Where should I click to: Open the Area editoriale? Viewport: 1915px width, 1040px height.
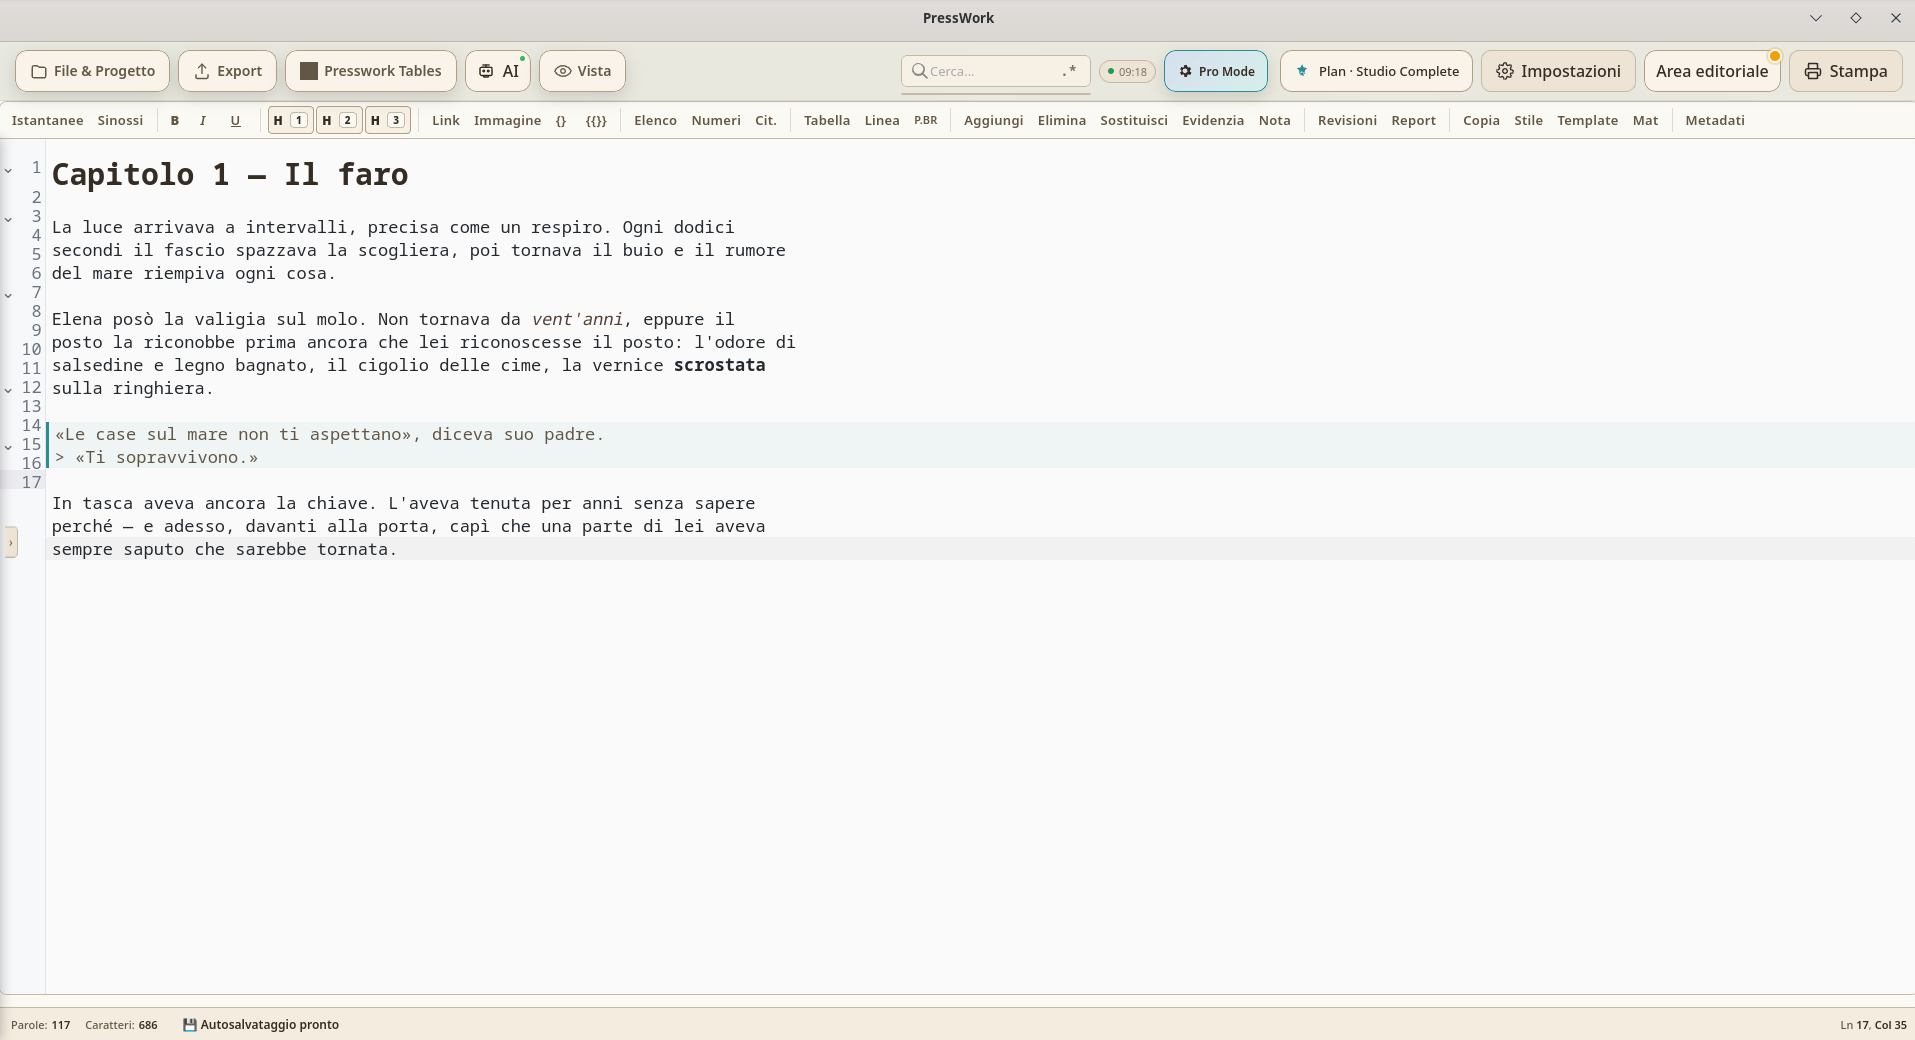pyautogui.click(x=1712, y=71)
